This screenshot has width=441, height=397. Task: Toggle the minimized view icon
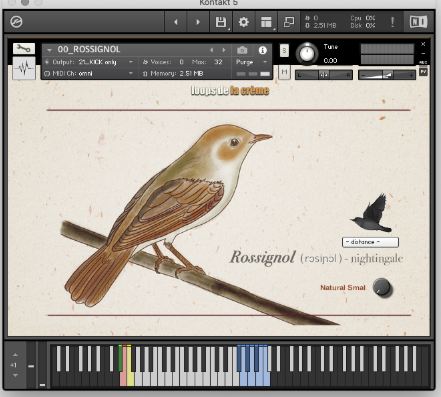pyautogui.click(x=289, y=22)
